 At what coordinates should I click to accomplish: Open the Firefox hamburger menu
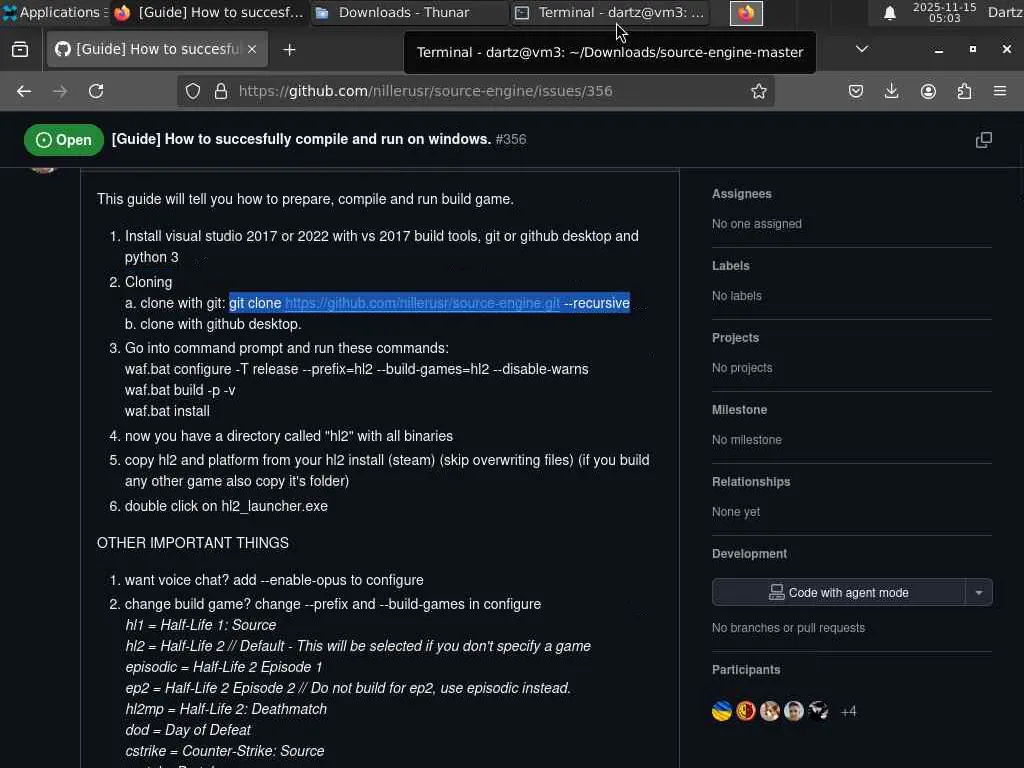[1000, 91]
